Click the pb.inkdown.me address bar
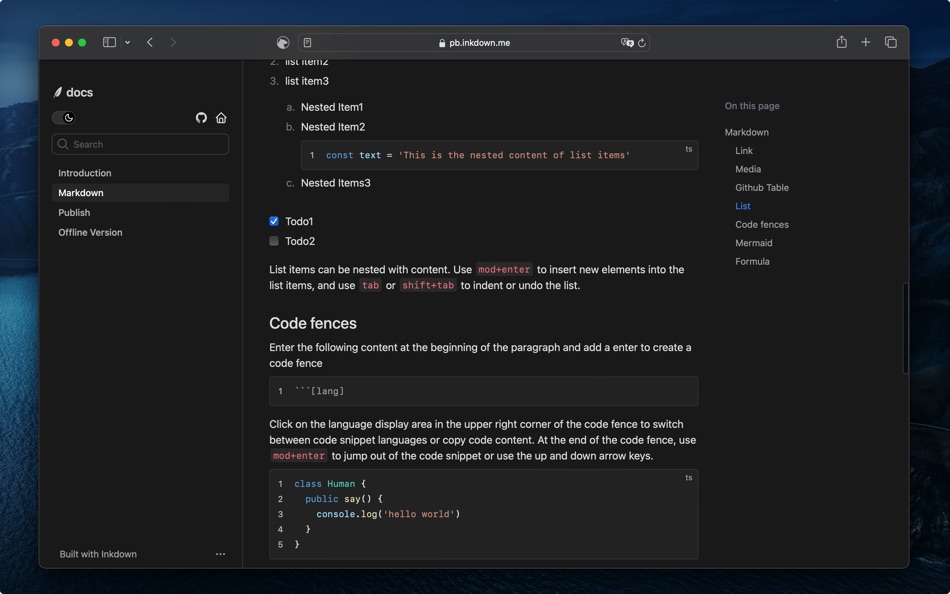950x594 pixels. pyautogui.click(x=473, y=42)
